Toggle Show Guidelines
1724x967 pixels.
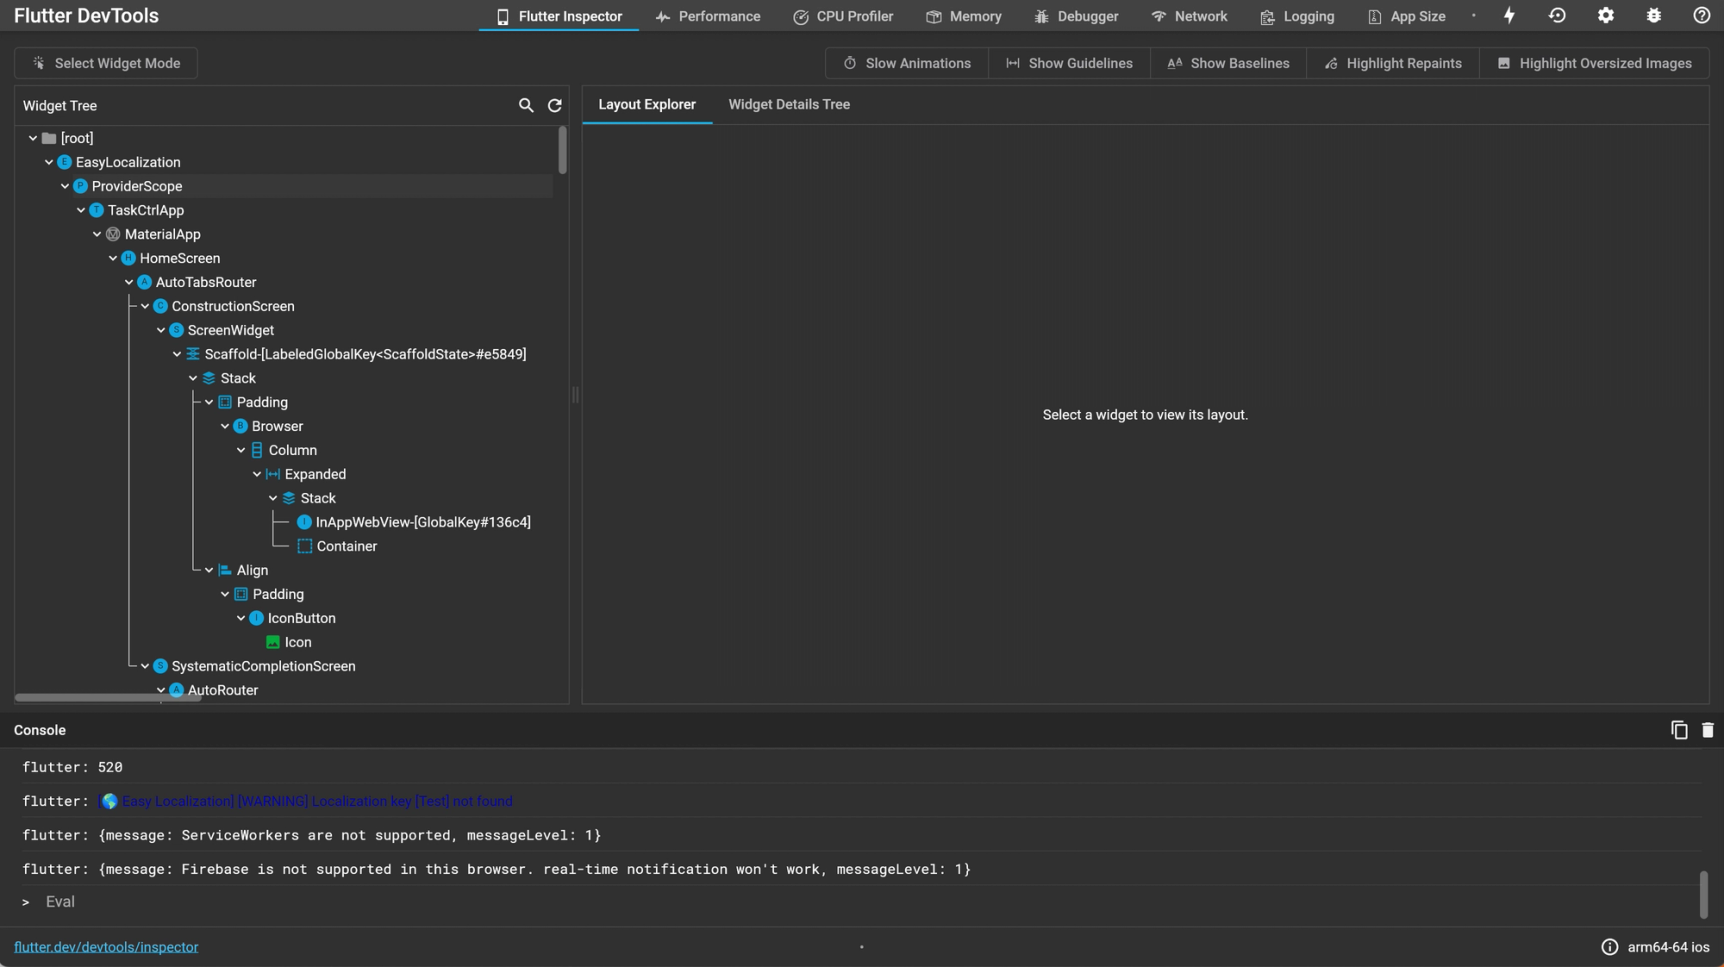click(x=1069, y=63)
